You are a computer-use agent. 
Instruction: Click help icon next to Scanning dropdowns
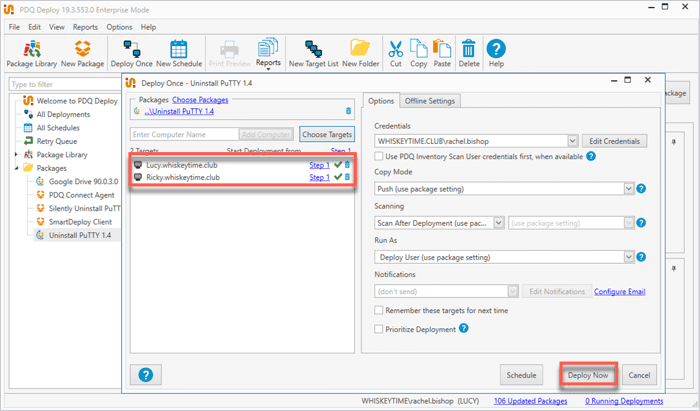641,223
